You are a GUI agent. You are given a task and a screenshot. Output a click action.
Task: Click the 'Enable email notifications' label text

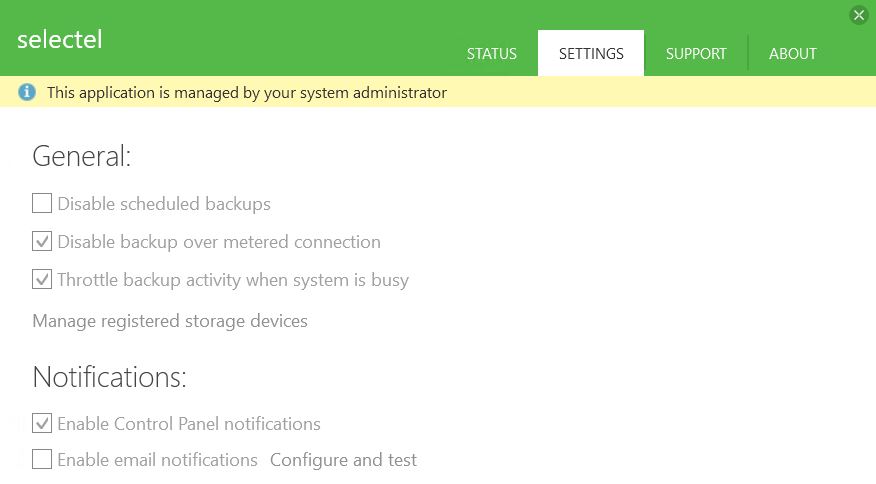coord(158,460)
